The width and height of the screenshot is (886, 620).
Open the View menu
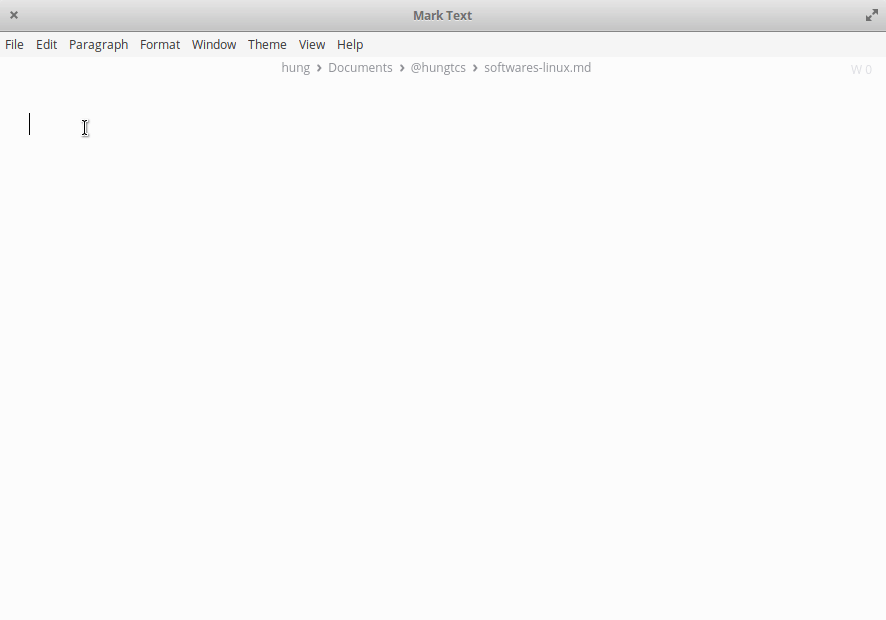pos(312,44)
